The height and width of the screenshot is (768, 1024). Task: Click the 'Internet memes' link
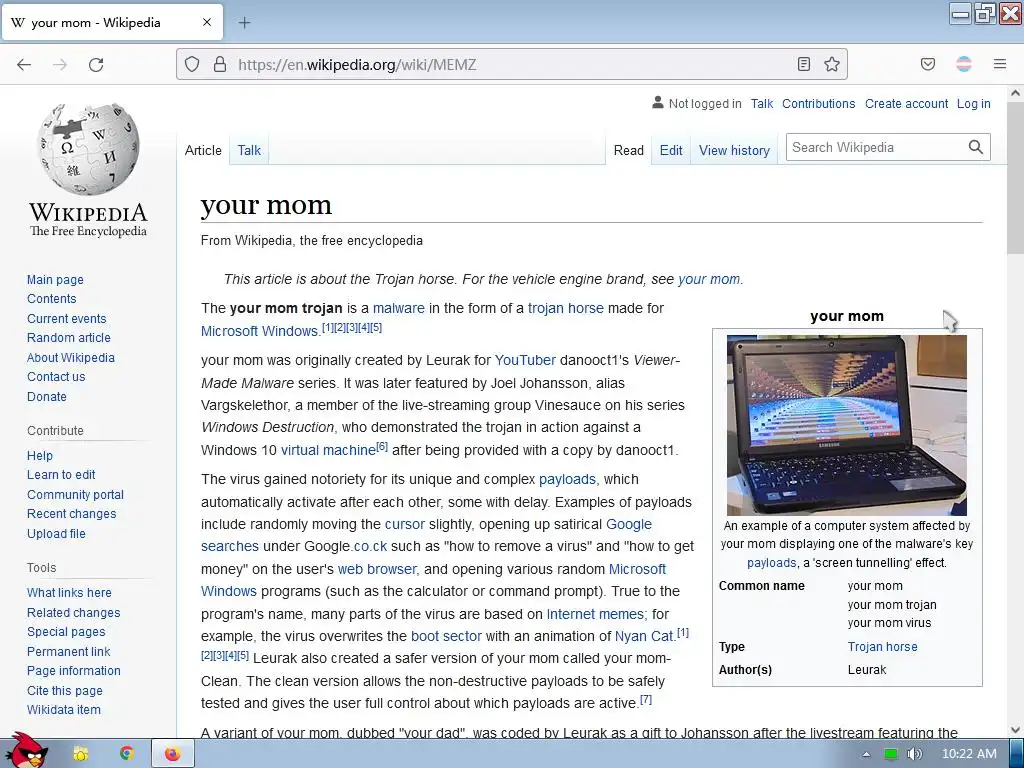596,614
